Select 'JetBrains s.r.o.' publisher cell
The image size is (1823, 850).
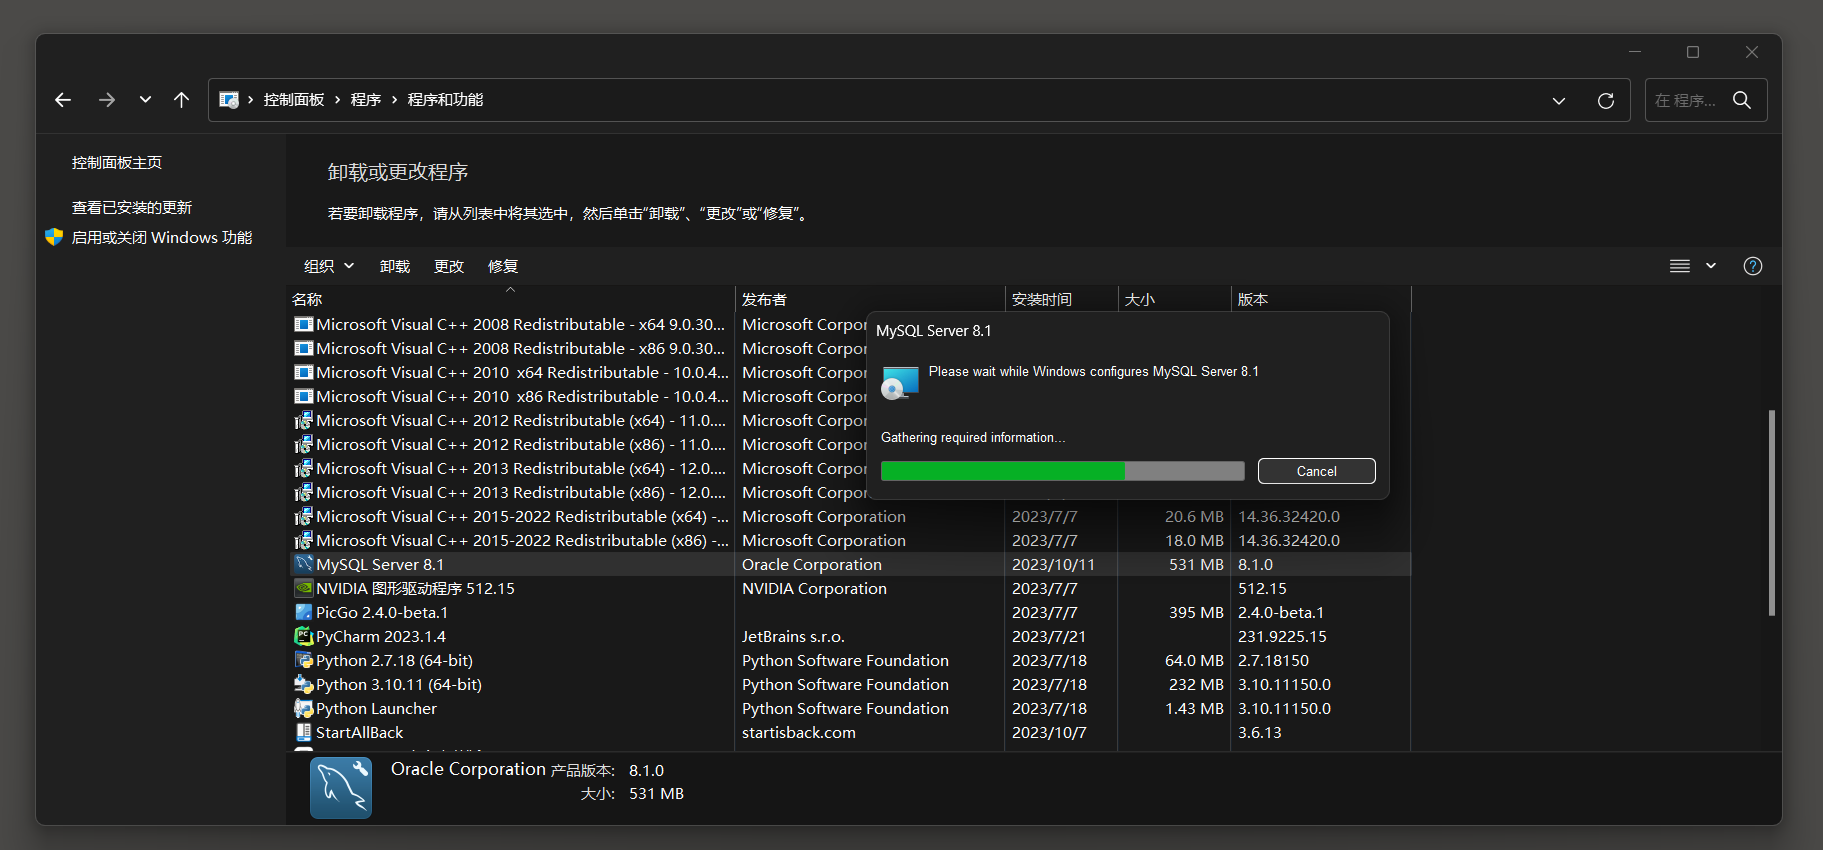(793, 636)
